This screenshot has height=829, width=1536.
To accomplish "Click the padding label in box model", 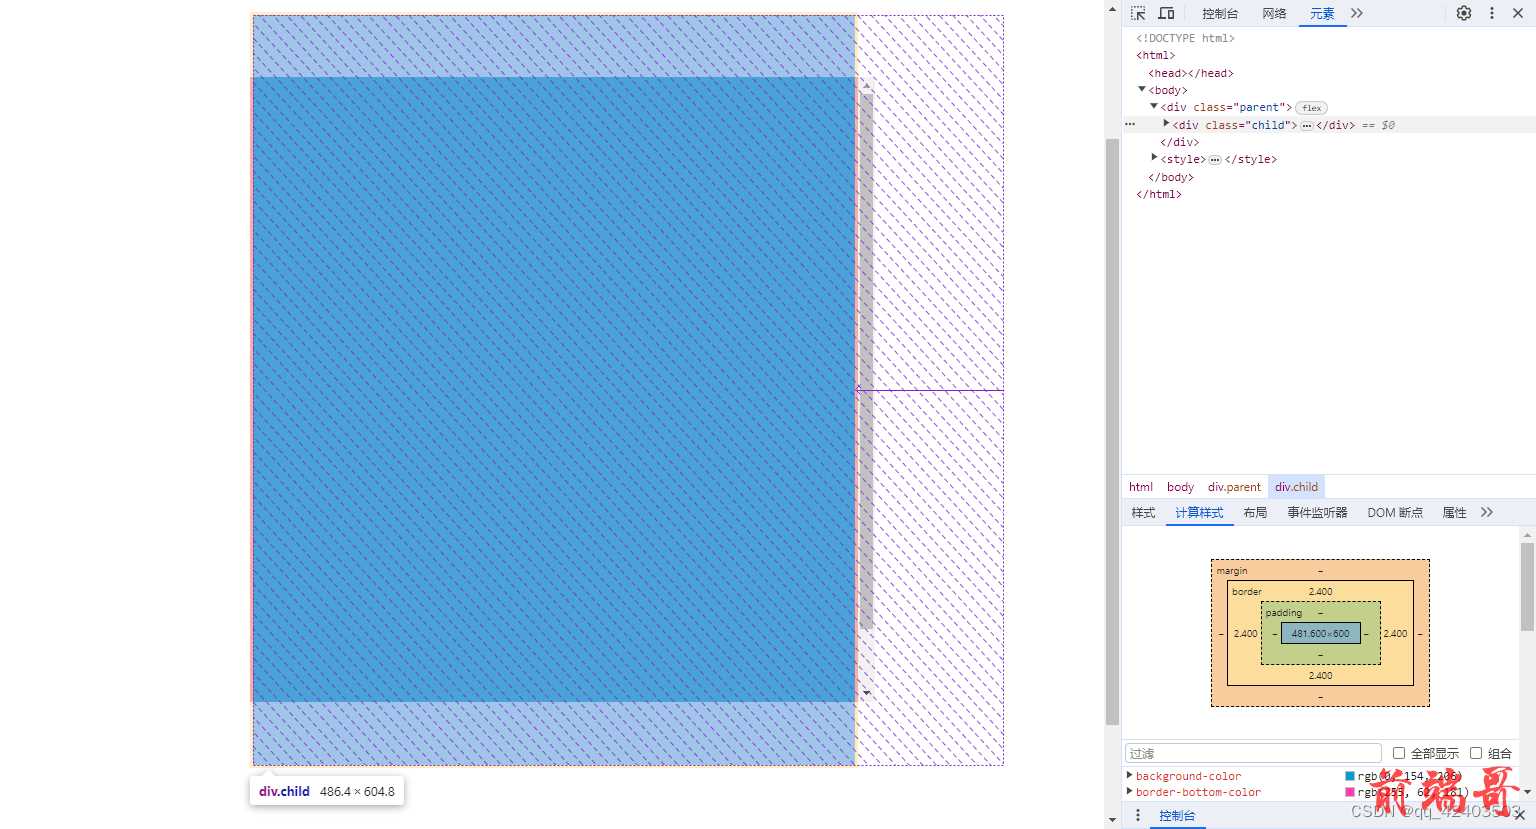I will click(x=1284, y=613).
